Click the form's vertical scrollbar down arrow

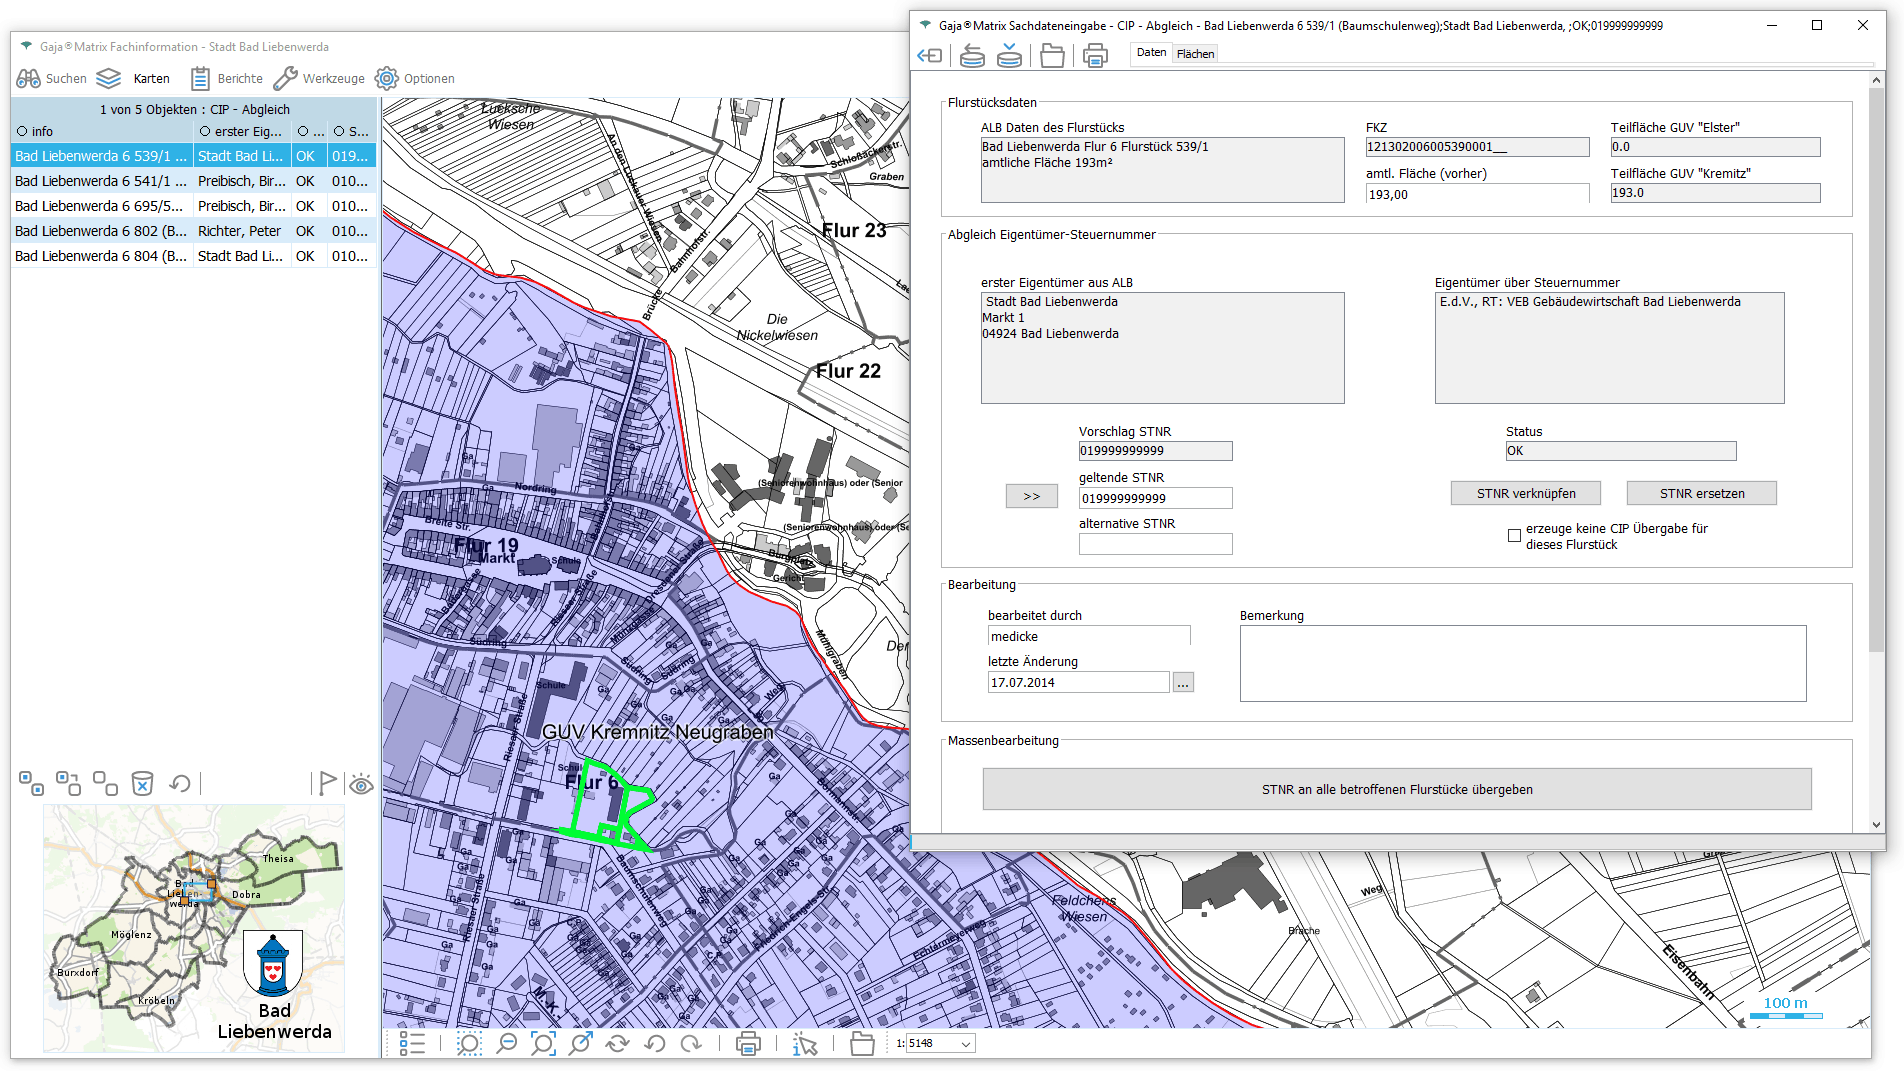click(1876, 825)
